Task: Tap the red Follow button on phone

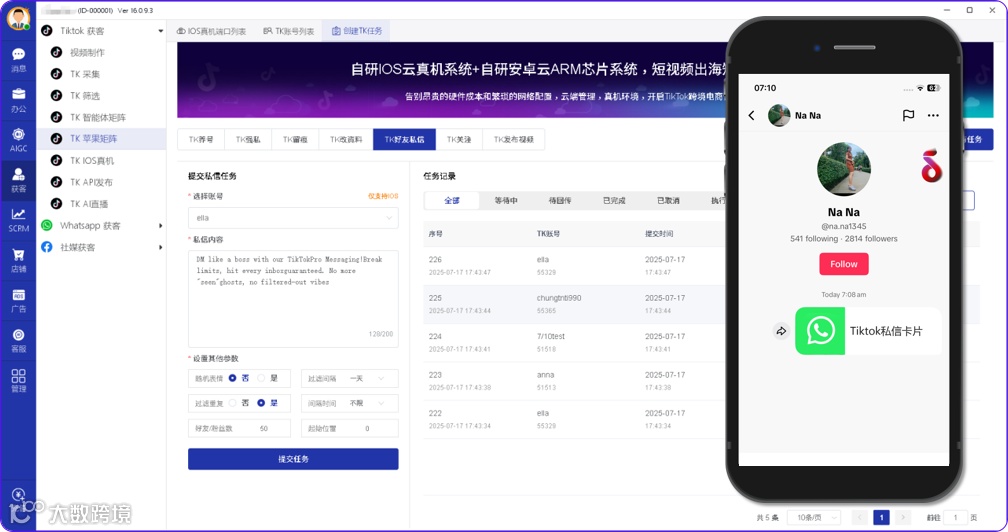Action: coord(843,264)
